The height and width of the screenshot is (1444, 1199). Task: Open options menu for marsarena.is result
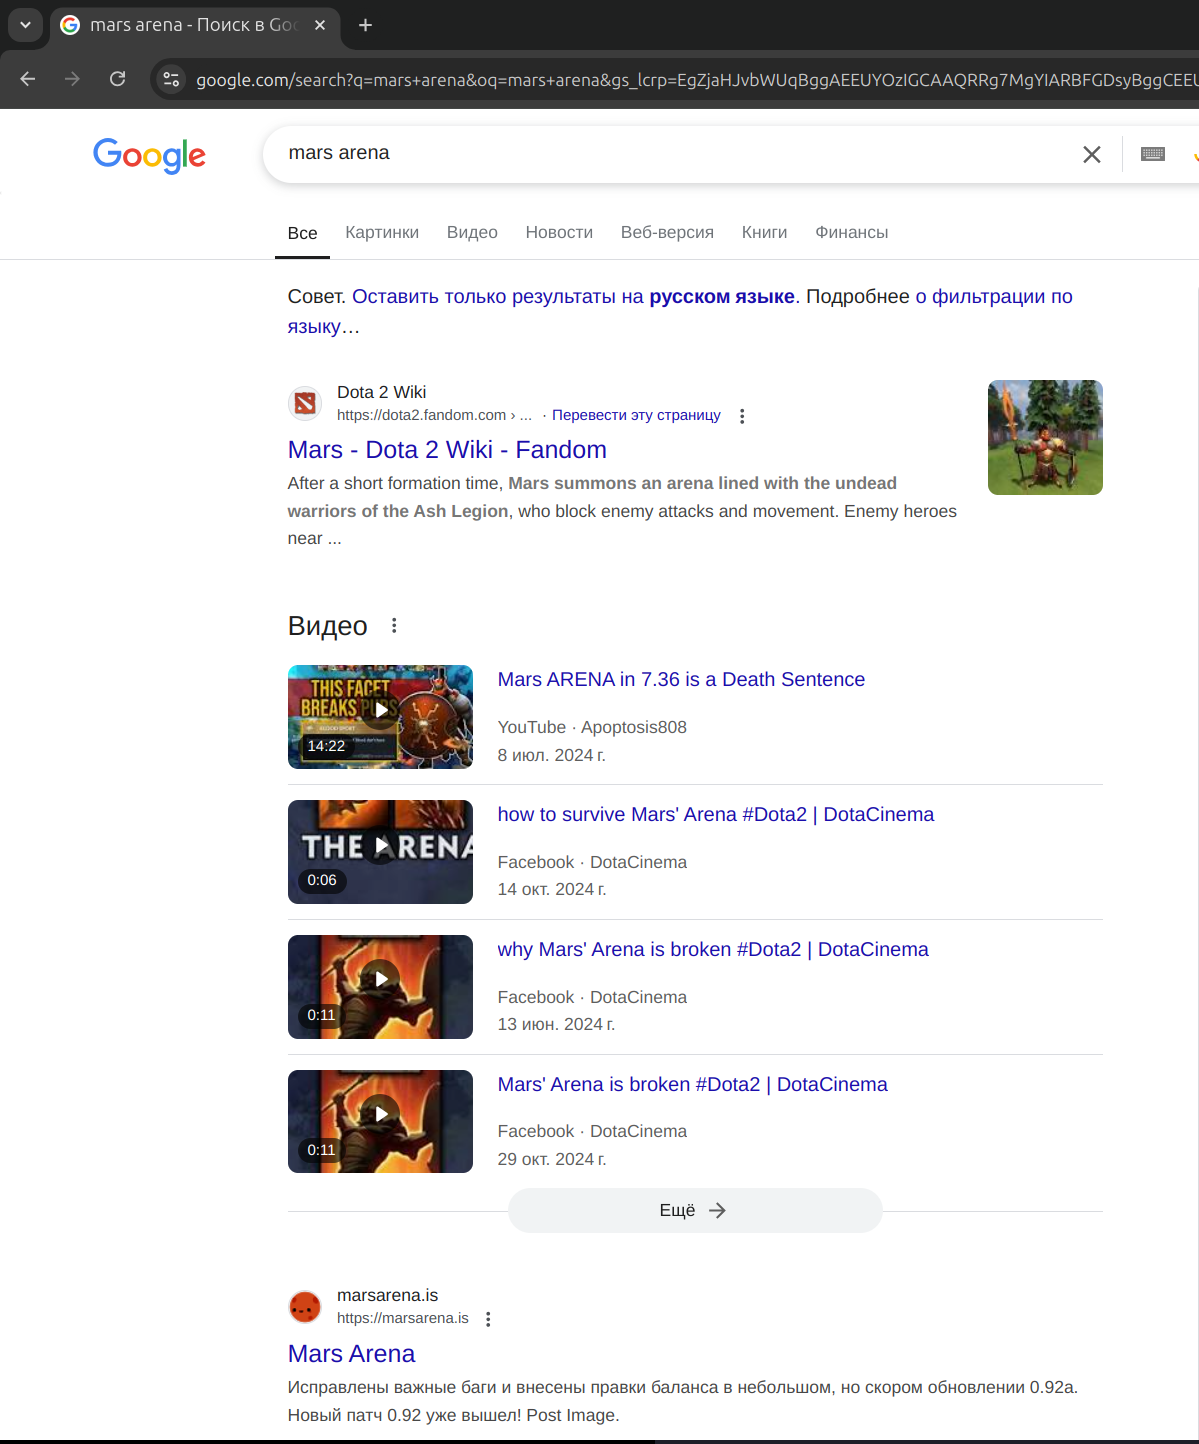tap(488, 1319)
